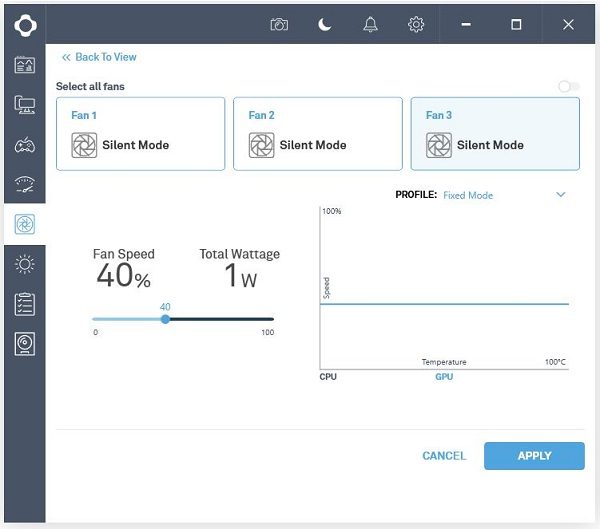This screenshot has width=600, height=529.
Task: Expand the Profile dropdown chevron
Action: (x=560, y=195)
